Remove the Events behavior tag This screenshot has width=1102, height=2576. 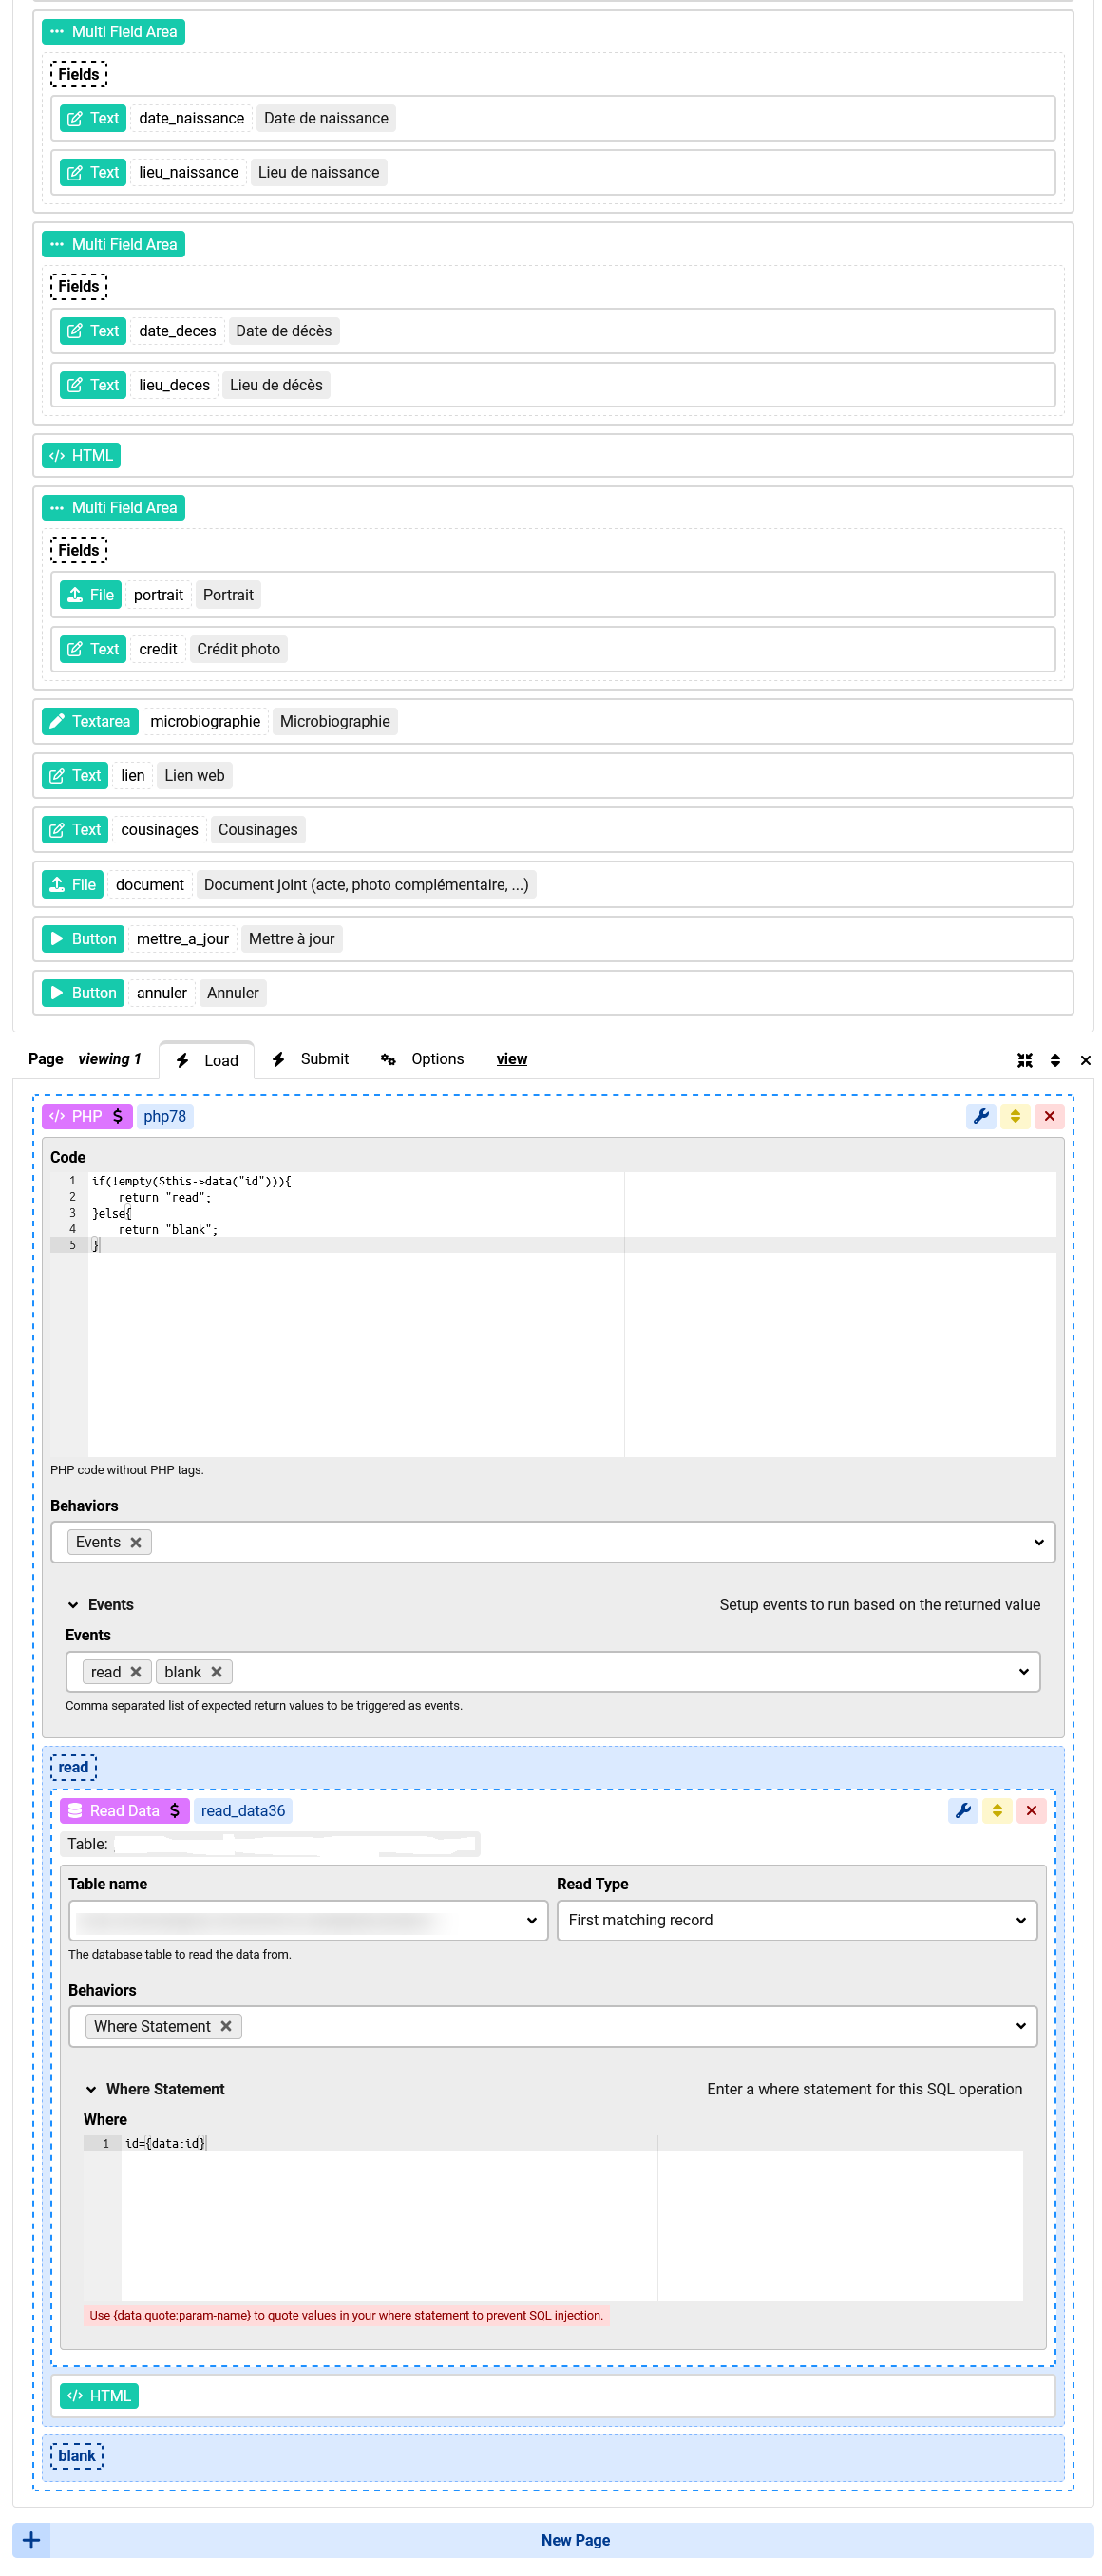[x=136, y=1542]
